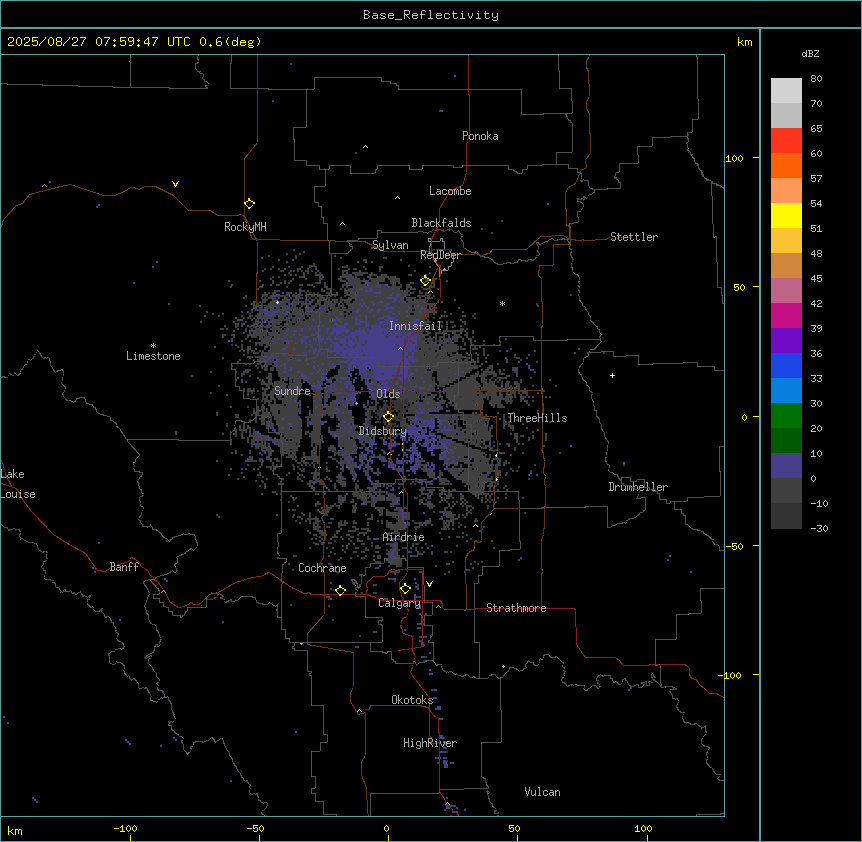The image size is (862, 842).
Task: Click the Banff label
Action: pos(124,567)
